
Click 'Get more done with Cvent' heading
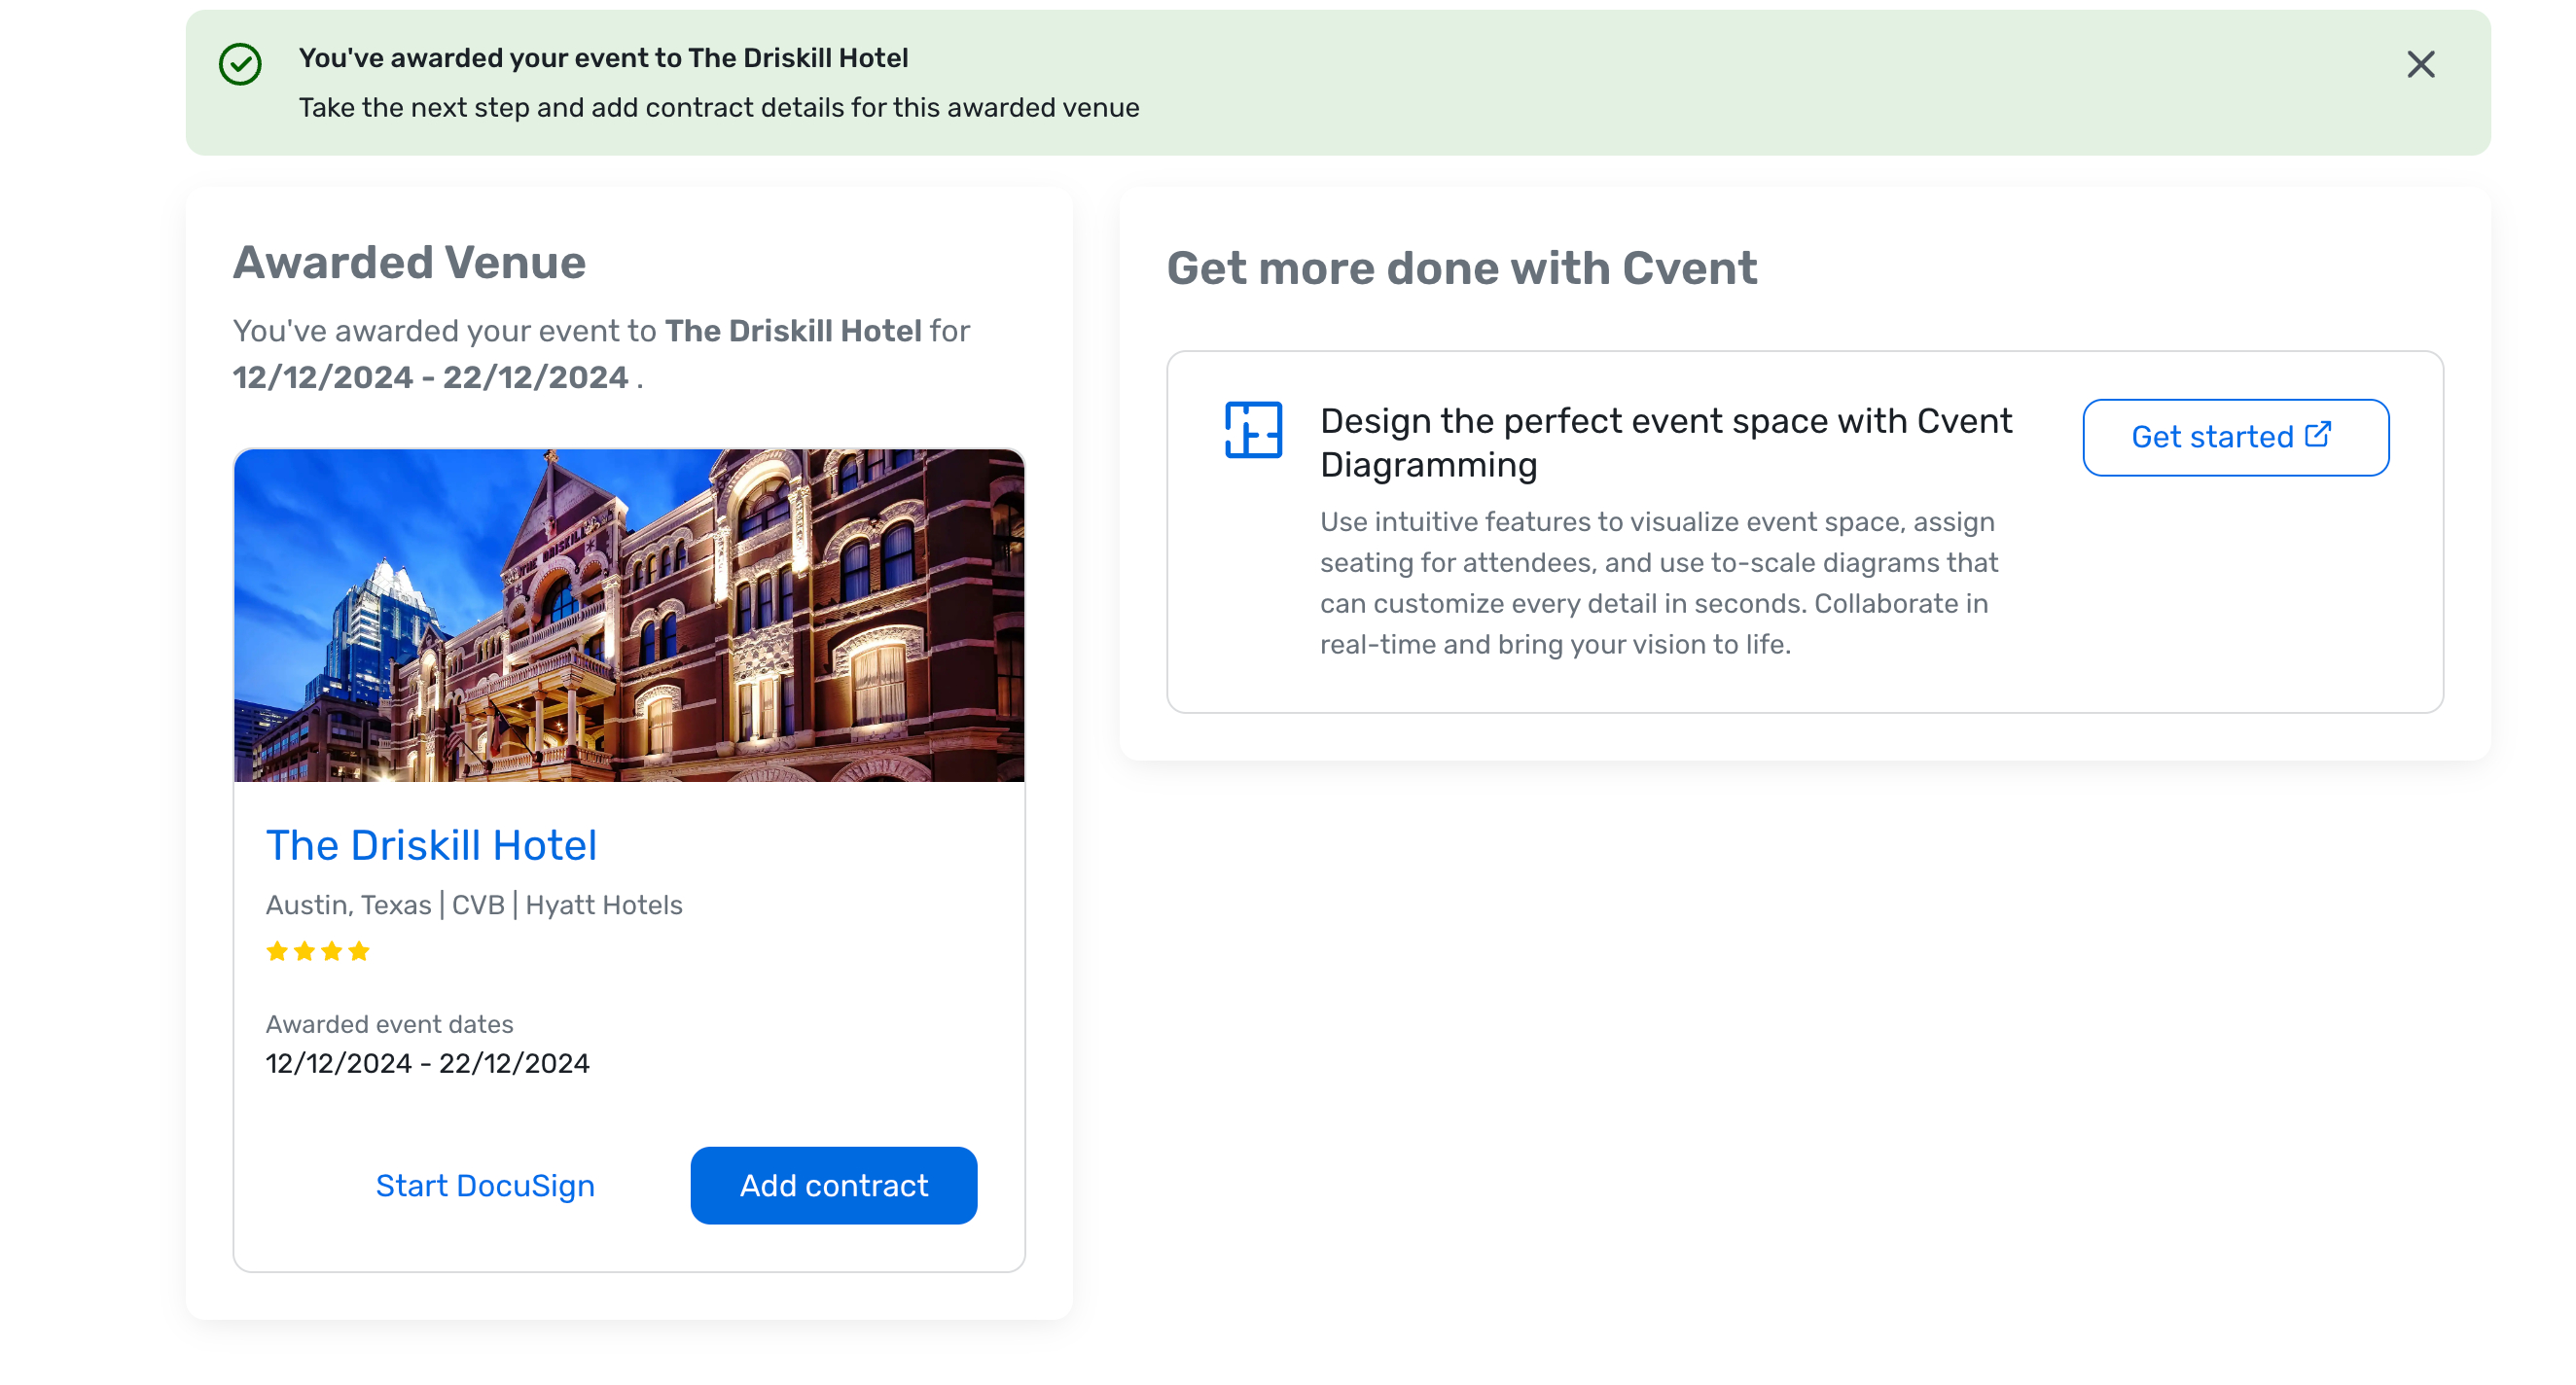tap(1462, 268)
